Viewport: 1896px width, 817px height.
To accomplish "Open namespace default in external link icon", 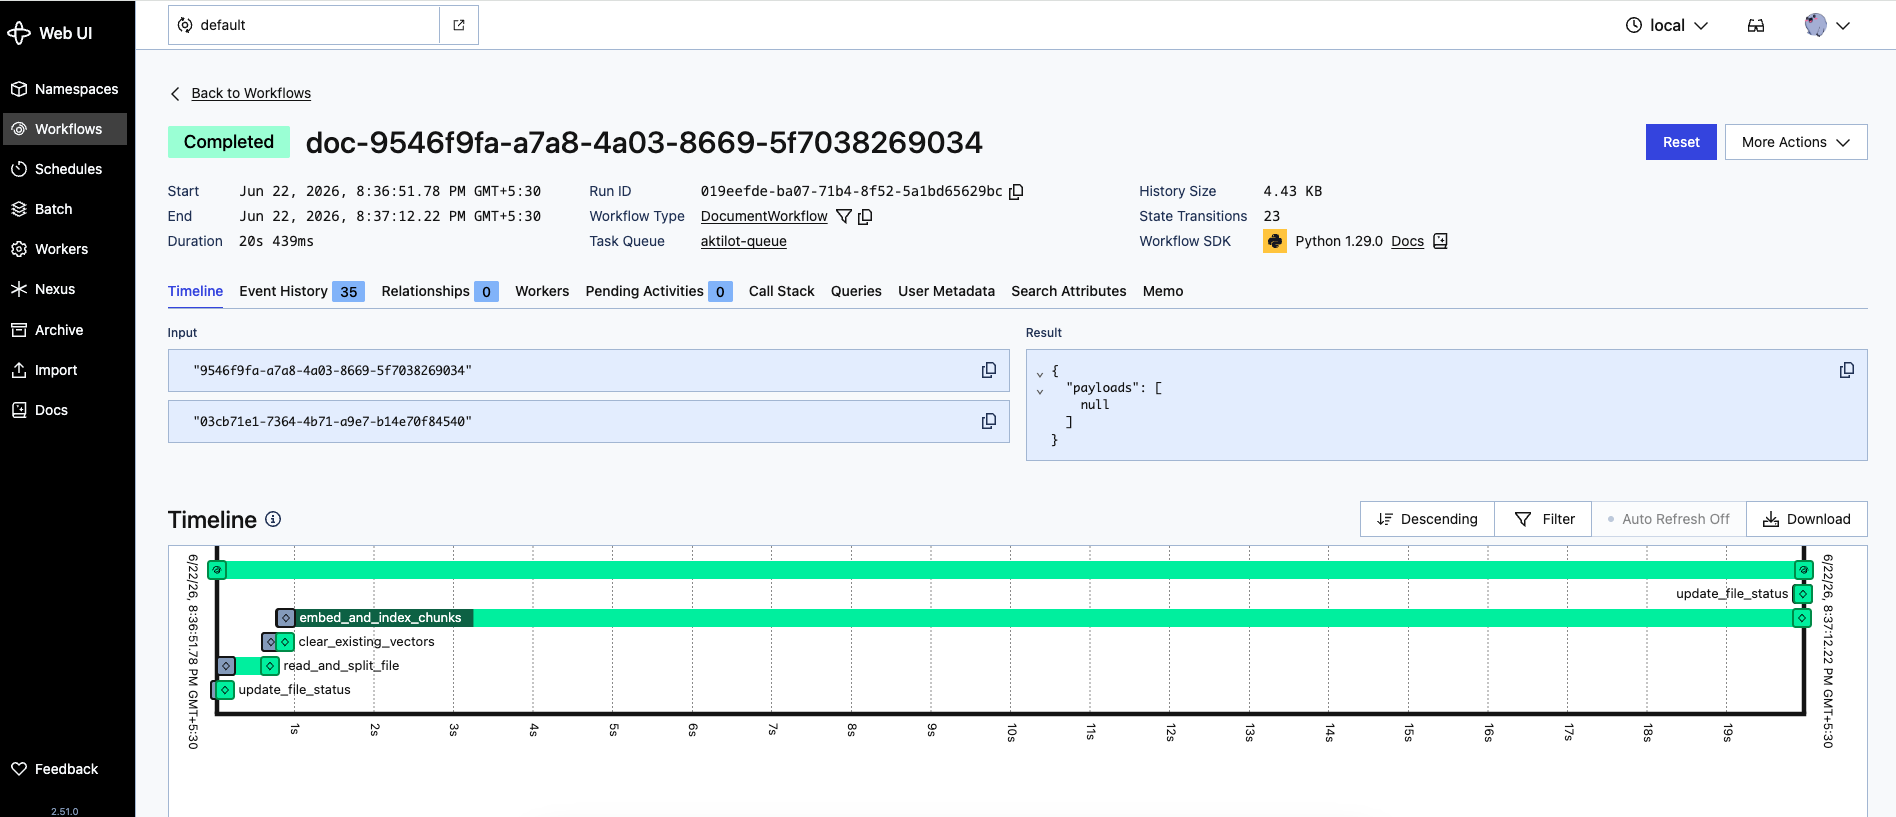I will (459, 25).
